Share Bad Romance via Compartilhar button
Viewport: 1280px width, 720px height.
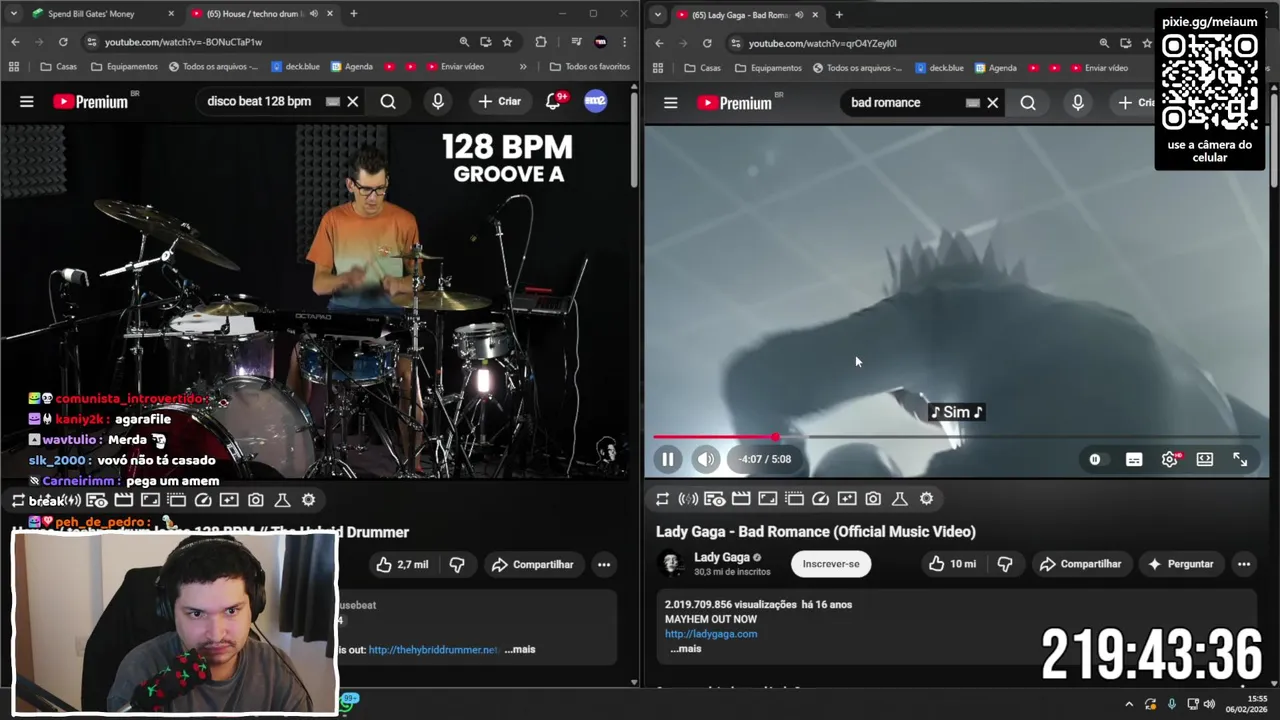(1081, 564)
